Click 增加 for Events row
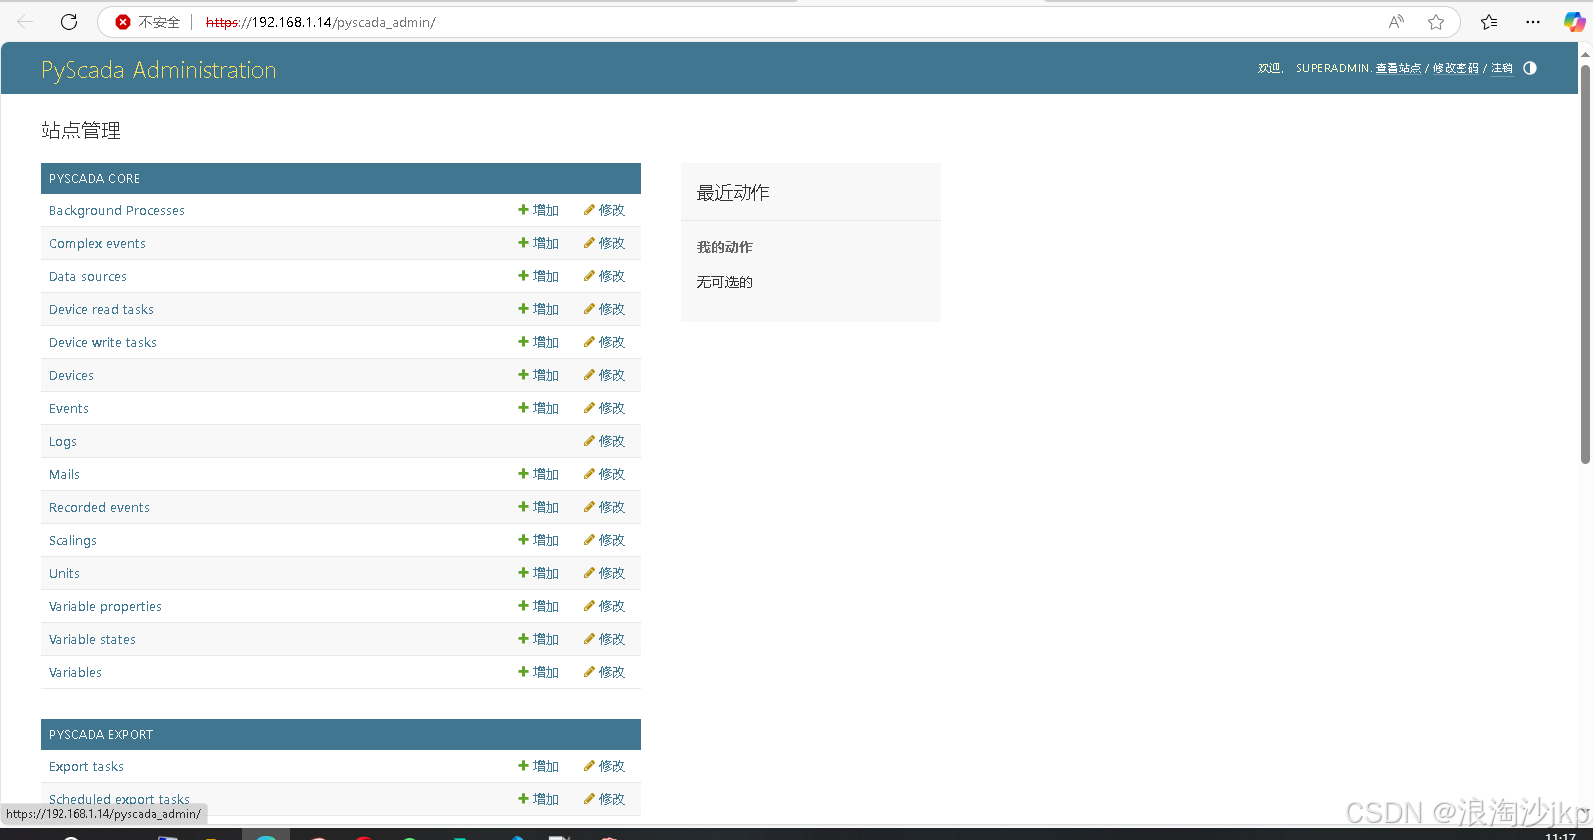Screen dimensions: 1593x840 point(538,408)
